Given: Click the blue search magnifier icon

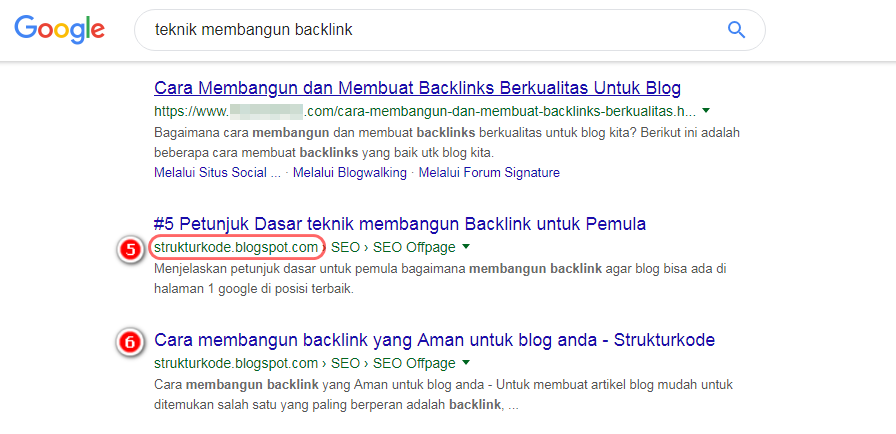Looking at the screenshot, I should pyautogui.click(x=736, y=30).
